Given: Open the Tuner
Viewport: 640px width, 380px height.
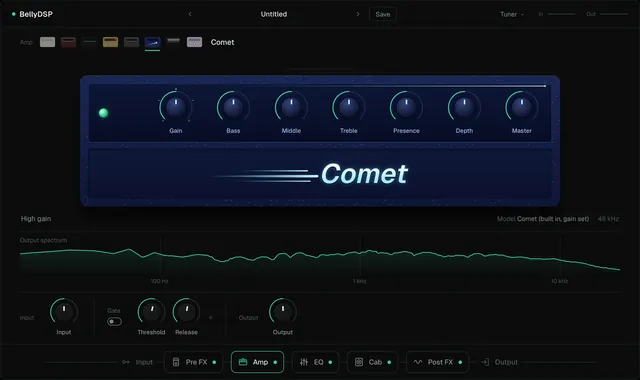Looking at the screenshot, I should point(512,14).
